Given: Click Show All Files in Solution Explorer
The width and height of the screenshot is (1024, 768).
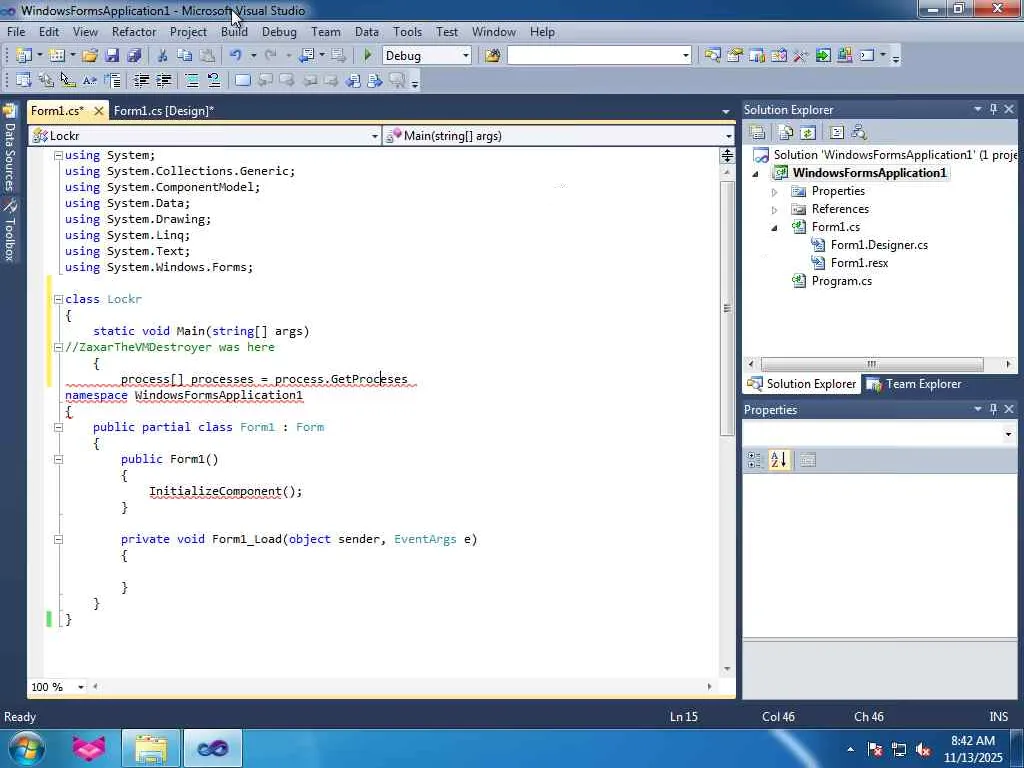Looking at the screenshot, I should (786, 133).
